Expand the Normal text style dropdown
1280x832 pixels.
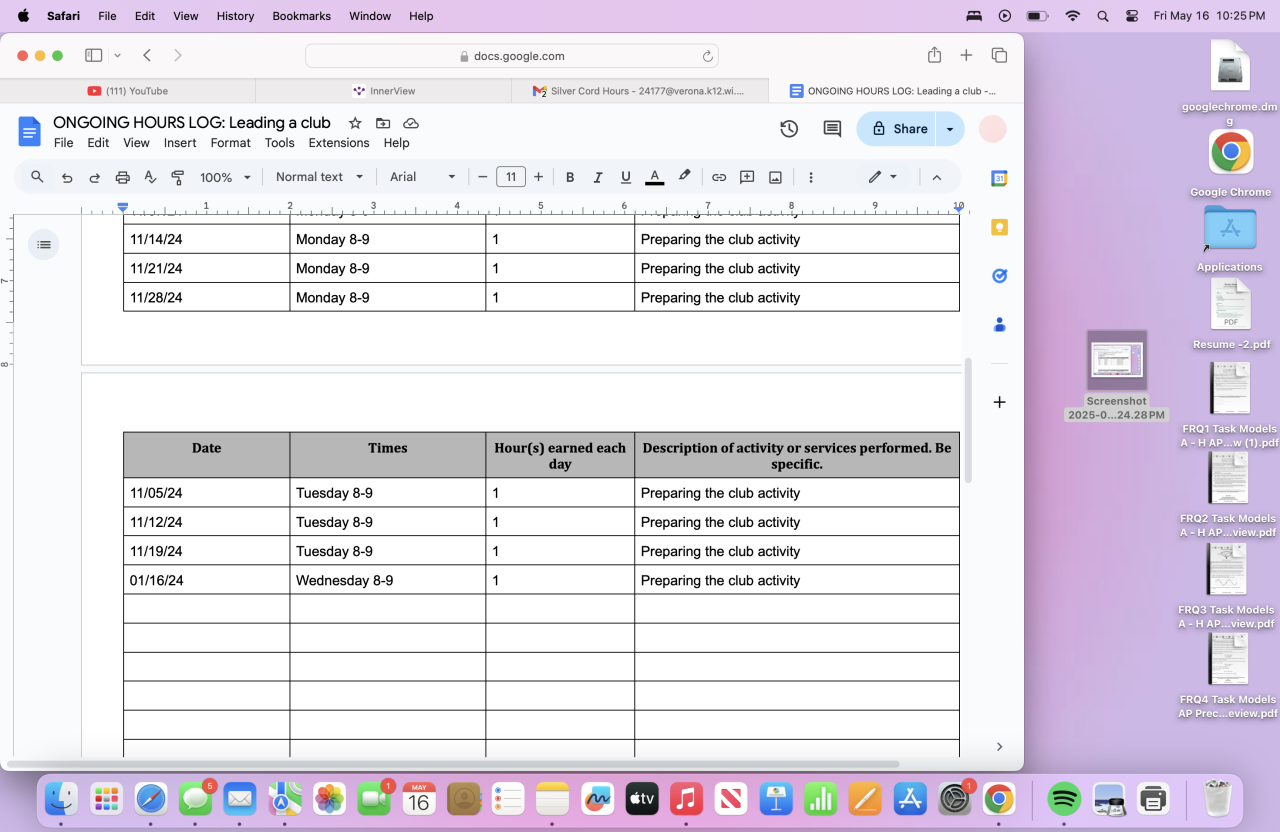(x=319, y=177)
